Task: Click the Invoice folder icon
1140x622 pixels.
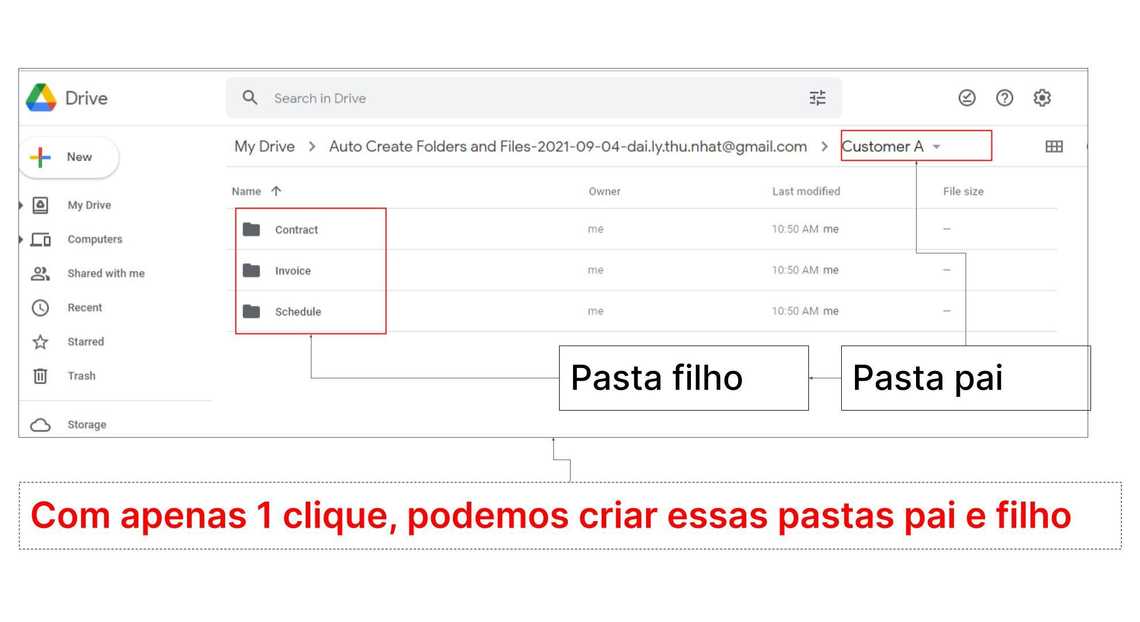Action: (x=252, y=270)
